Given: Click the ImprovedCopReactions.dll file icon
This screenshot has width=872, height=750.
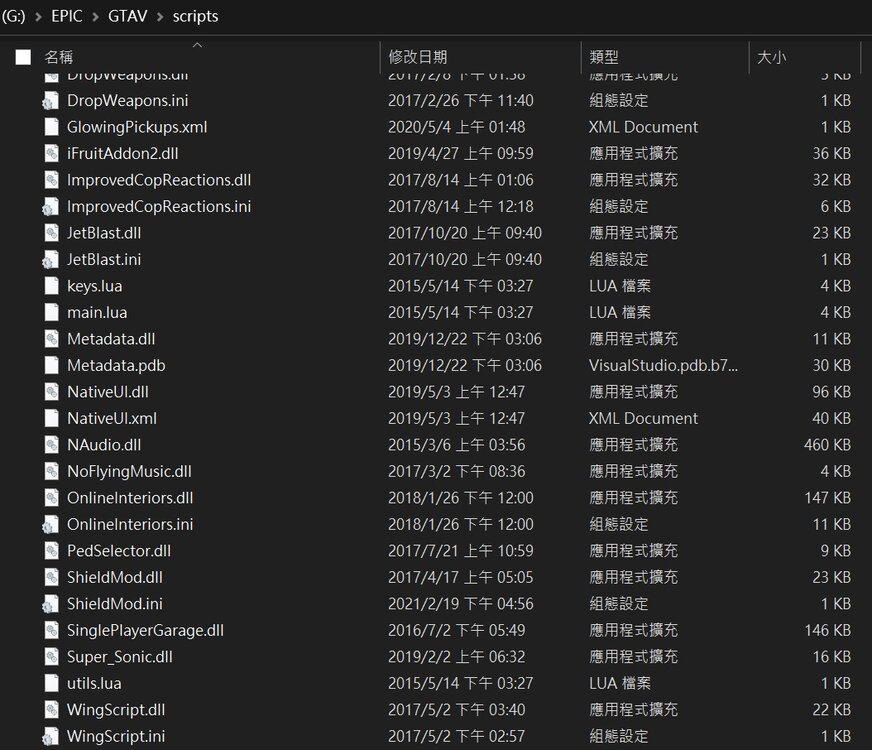Looking at the screenshot, I should click(x=51, y=180).
